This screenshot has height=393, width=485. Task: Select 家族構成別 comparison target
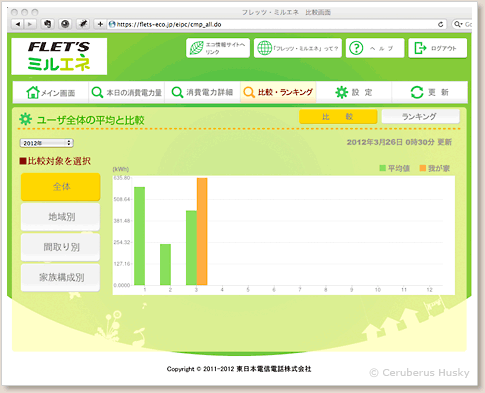point(61,277)
